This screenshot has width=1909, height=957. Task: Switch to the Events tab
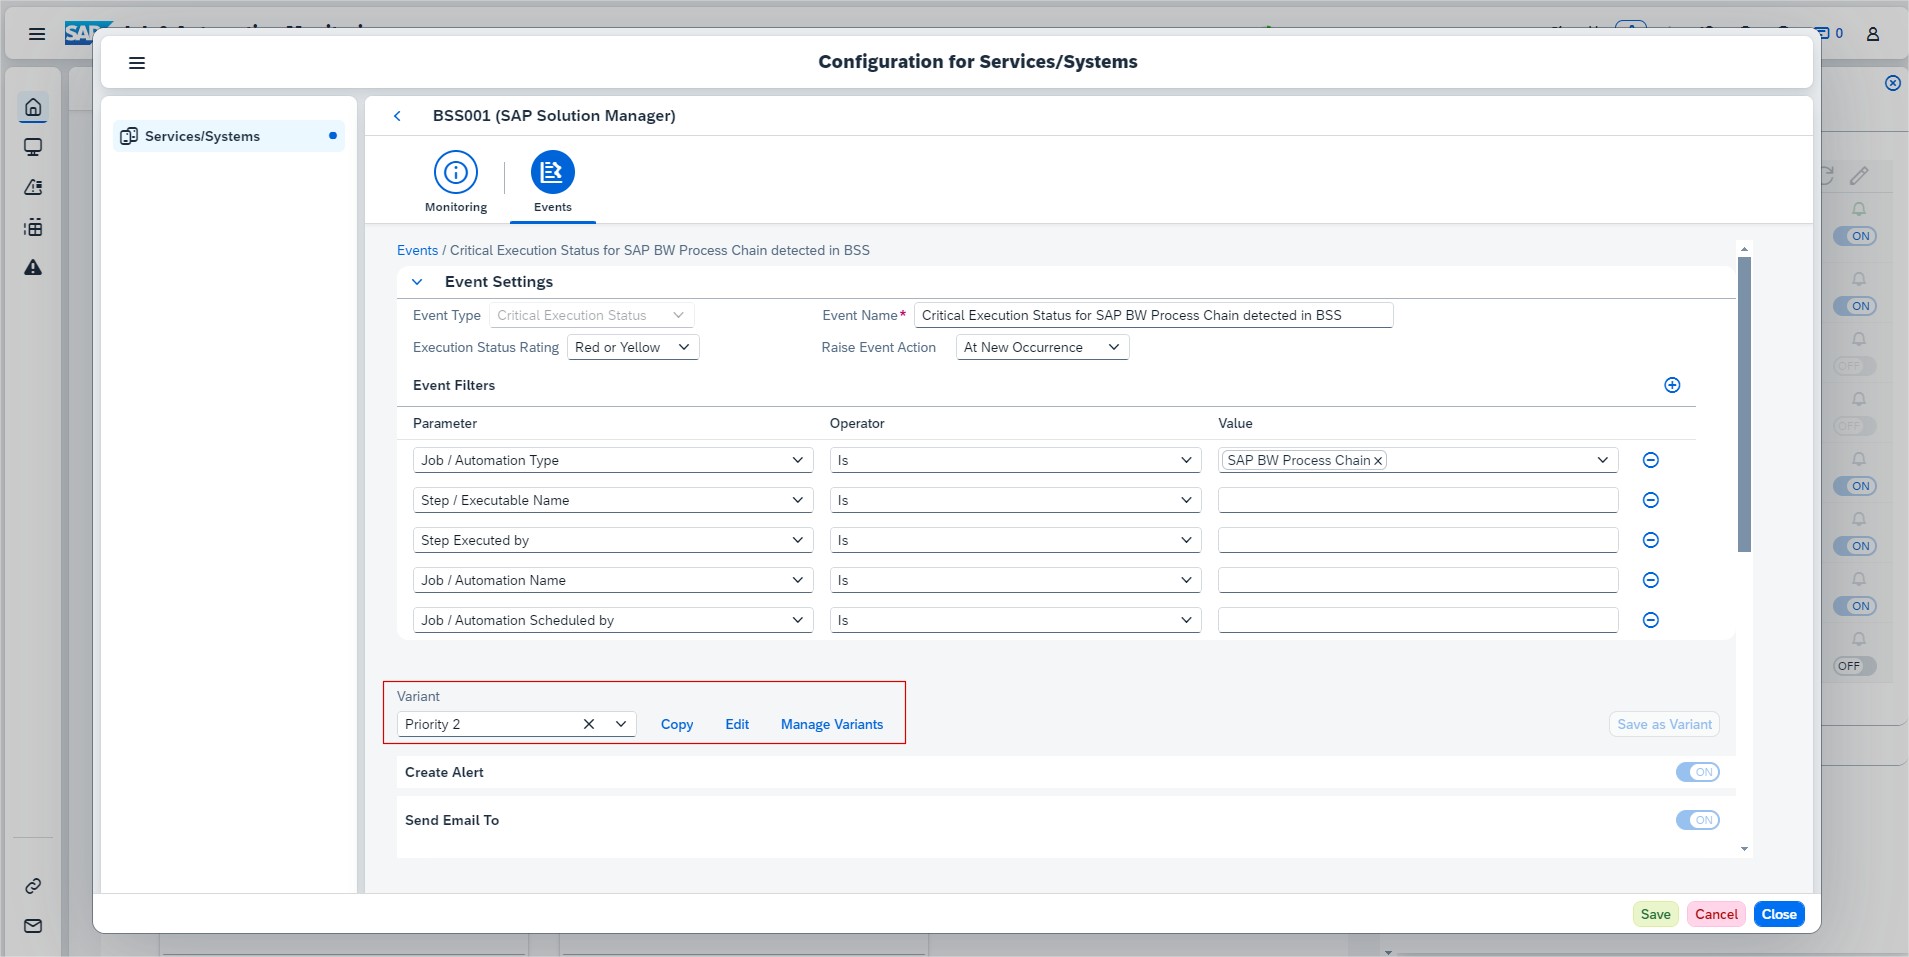pos(552,182)
